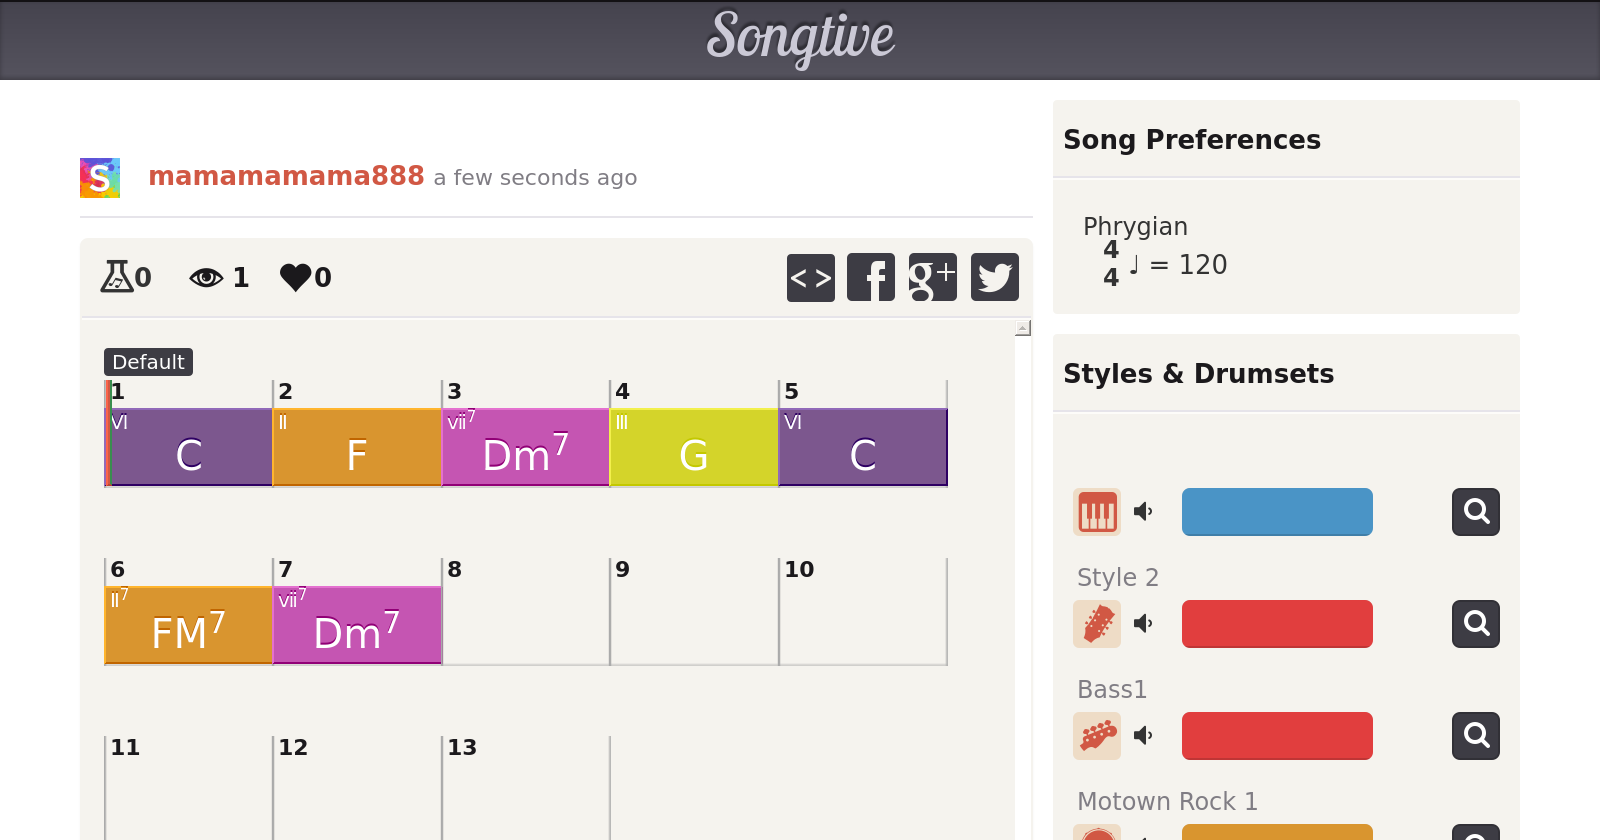Viewport: 1600px width, 840px height.
Task: Select the Default section label
Action: click(x=148, y=362)
